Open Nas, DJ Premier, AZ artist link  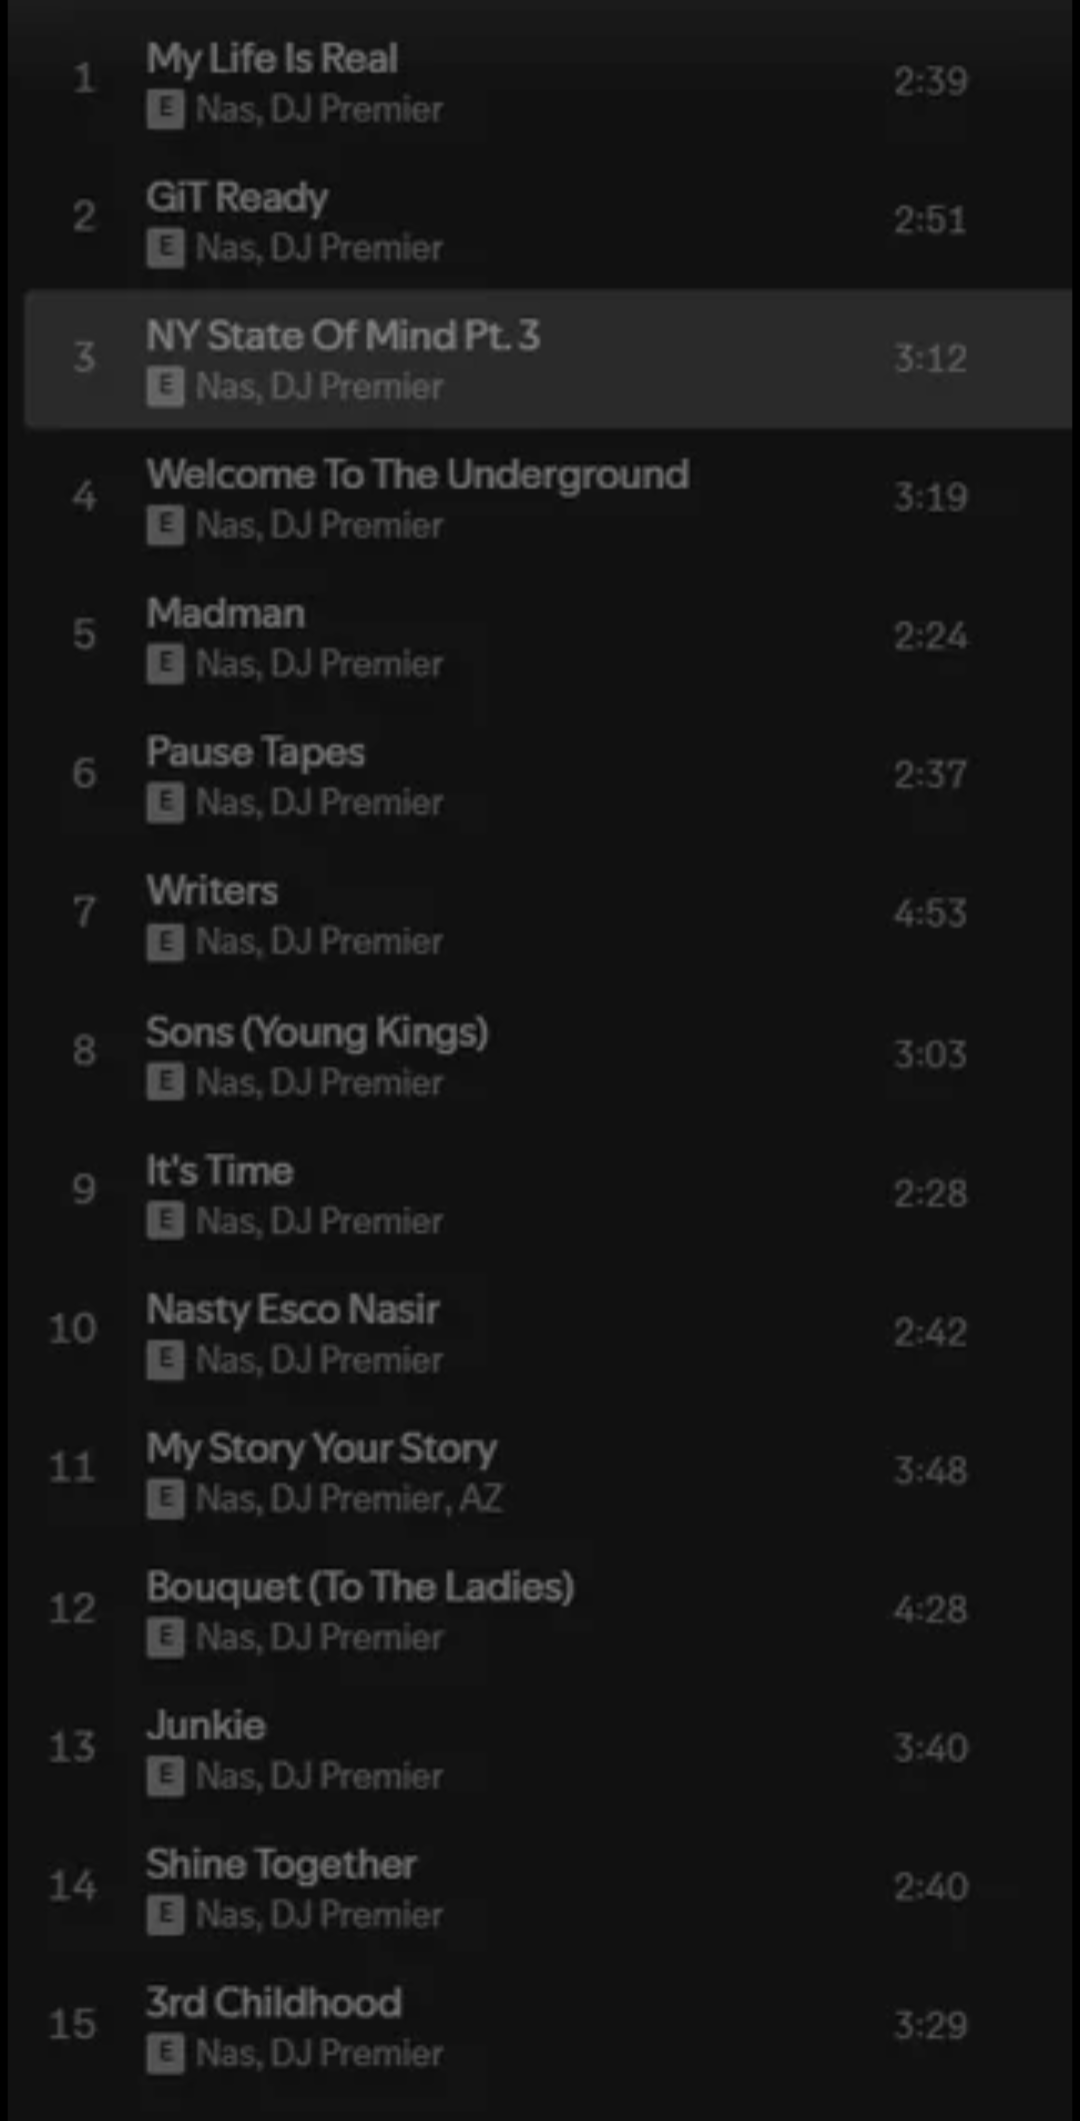pos(349,1498)
